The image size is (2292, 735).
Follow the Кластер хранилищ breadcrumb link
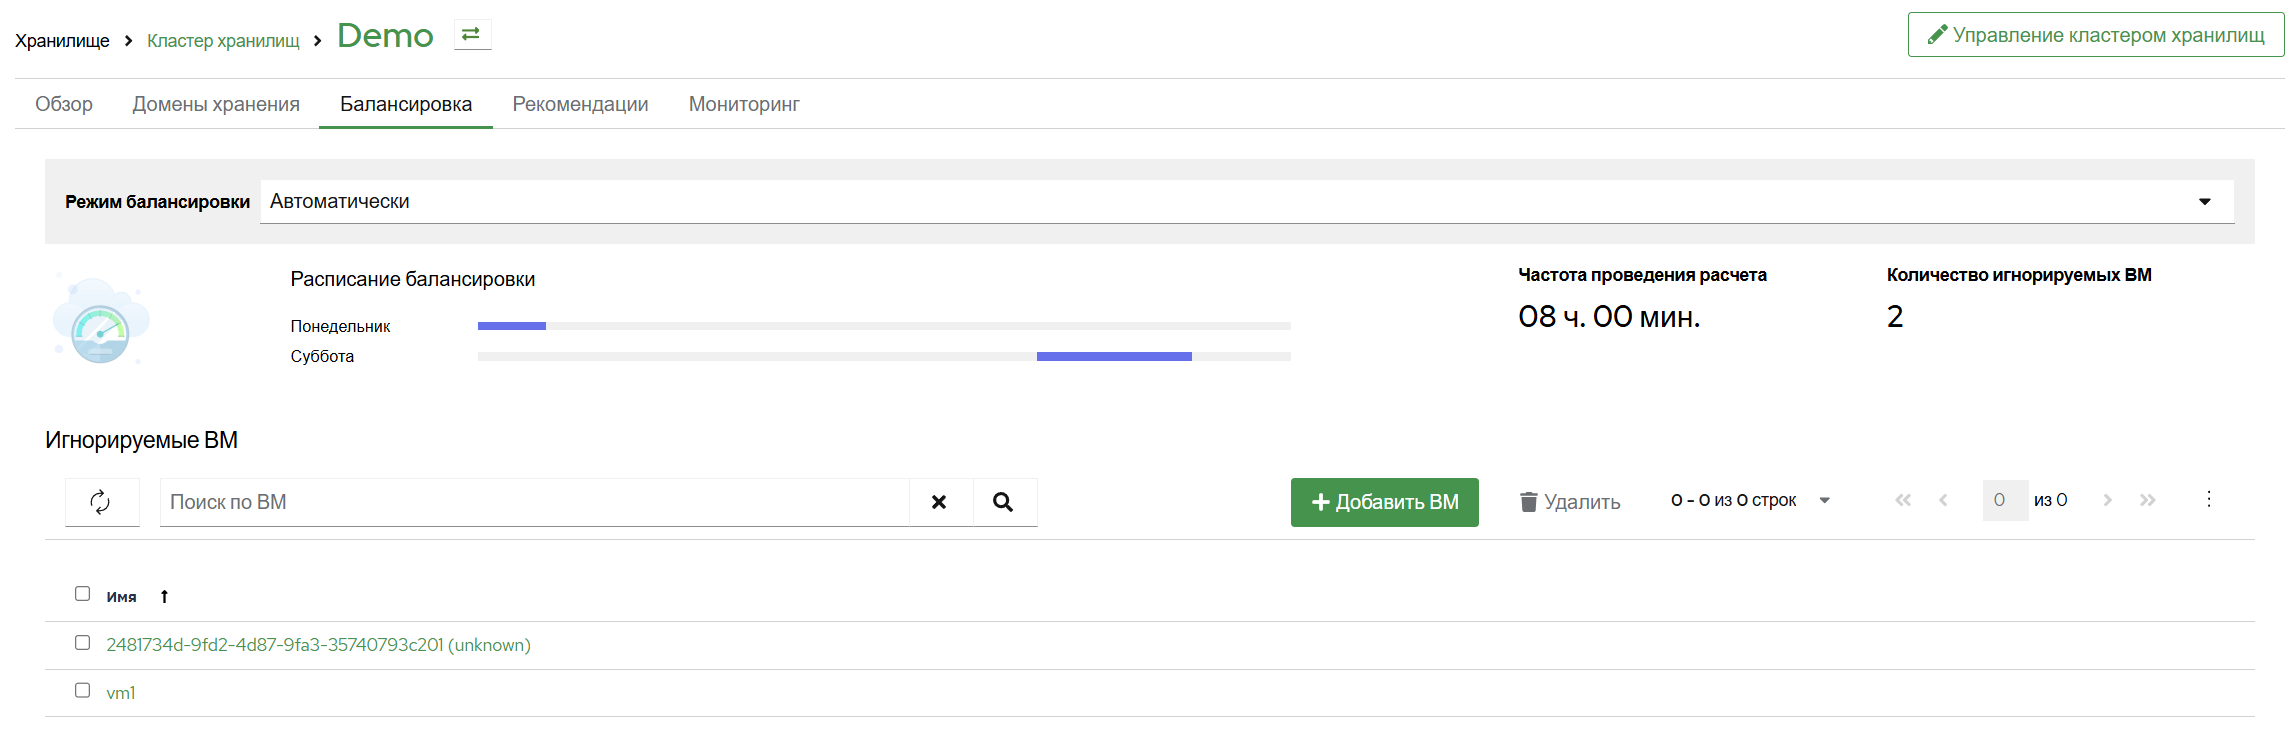tap(223, 41)
